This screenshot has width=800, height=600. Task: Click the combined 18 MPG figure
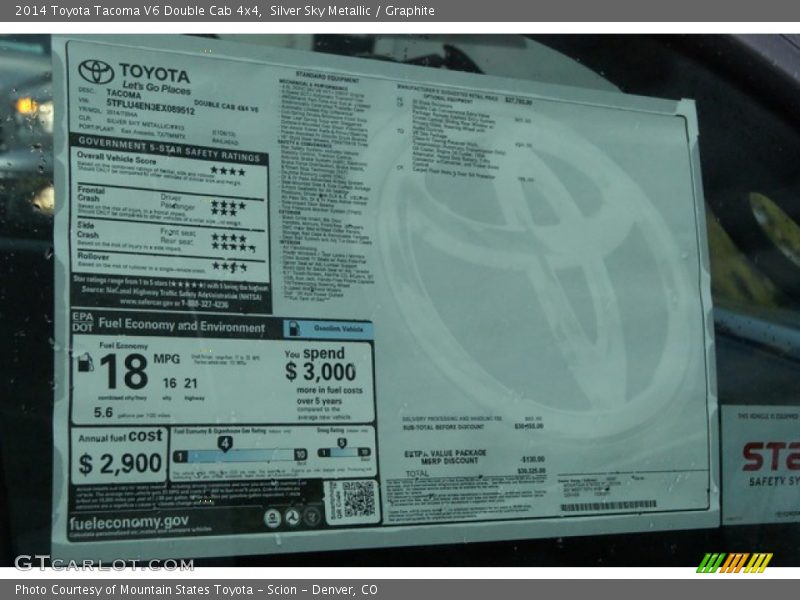coord(124,371)
